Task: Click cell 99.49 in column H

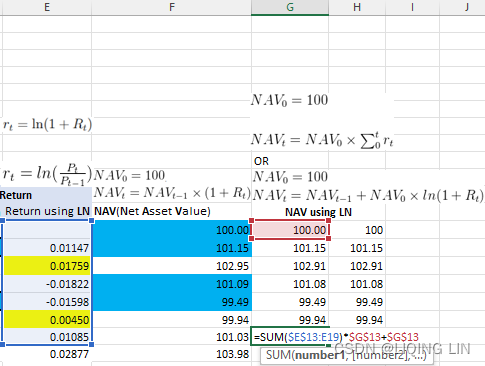Action: [357, 302]
